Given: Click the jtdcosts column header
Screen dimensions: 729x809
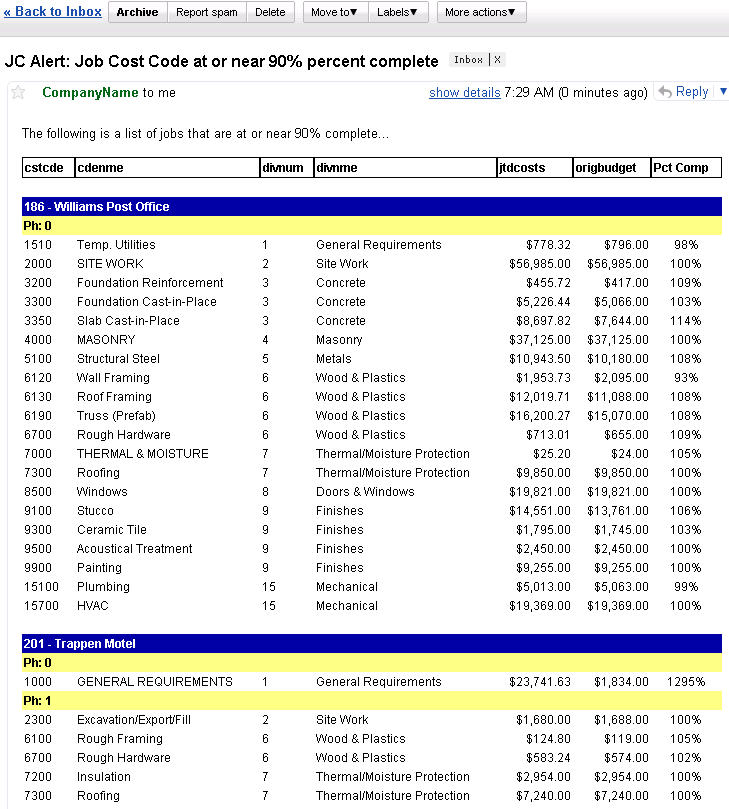Looking at the screenshot, I should click(x=522, y=168).
